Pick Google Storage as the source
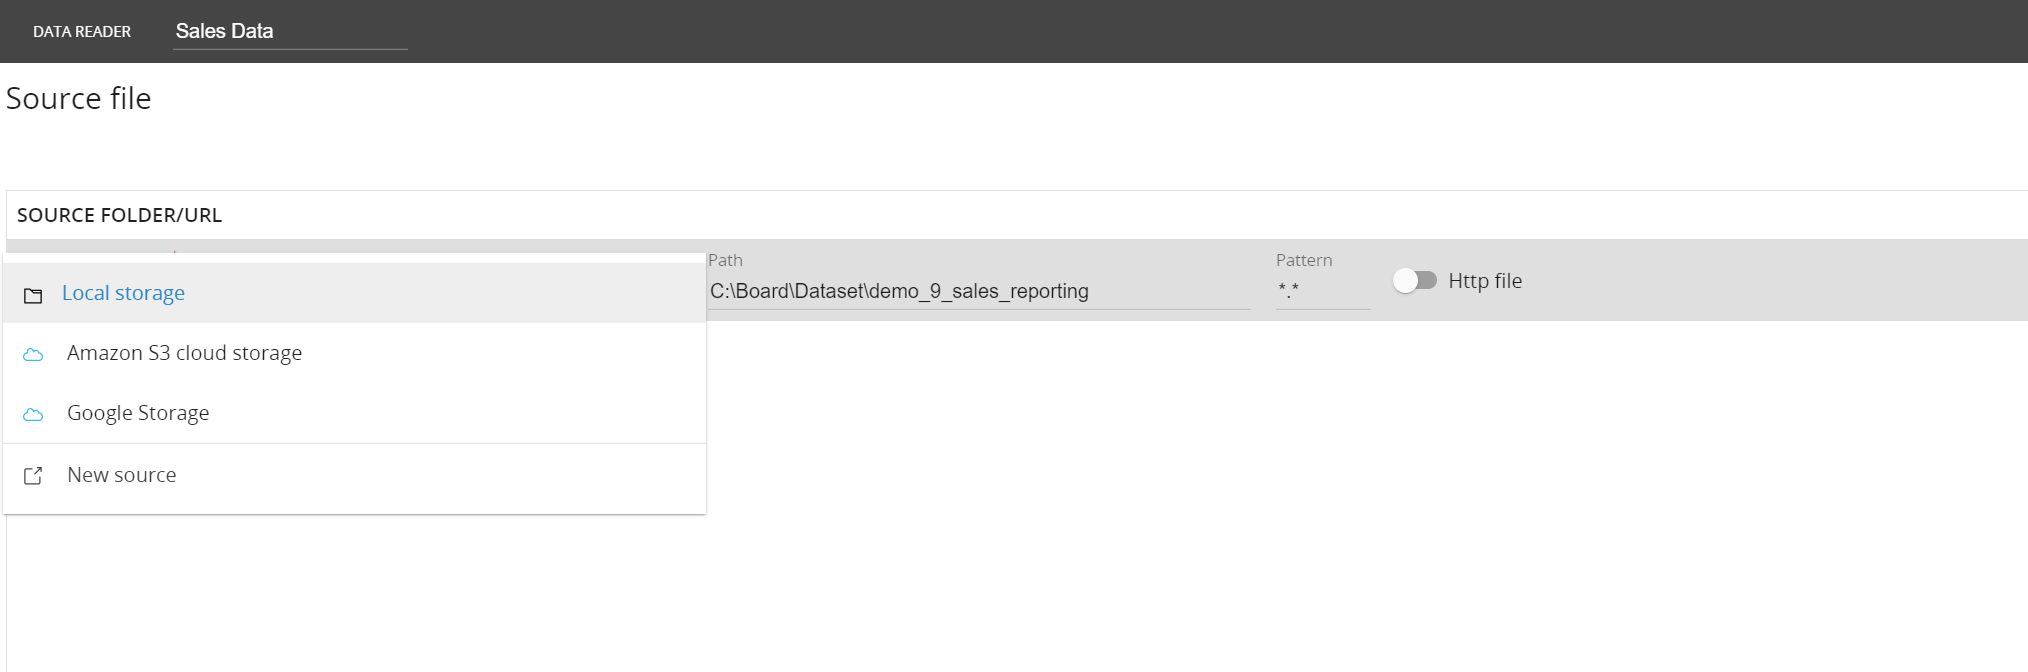This screenshot has width=2028, height=672. pyautogui.click(x=138, y=413)
